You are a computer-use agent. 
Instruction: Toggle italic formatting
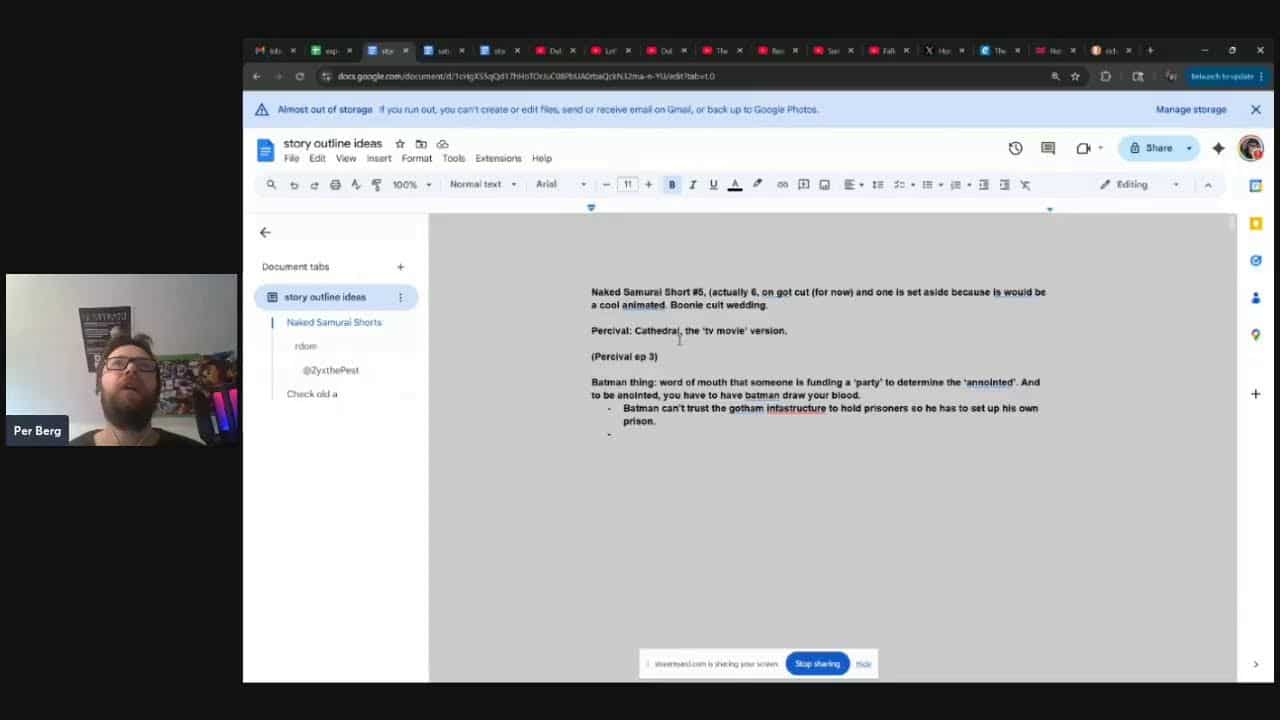[x=692, y=185]
